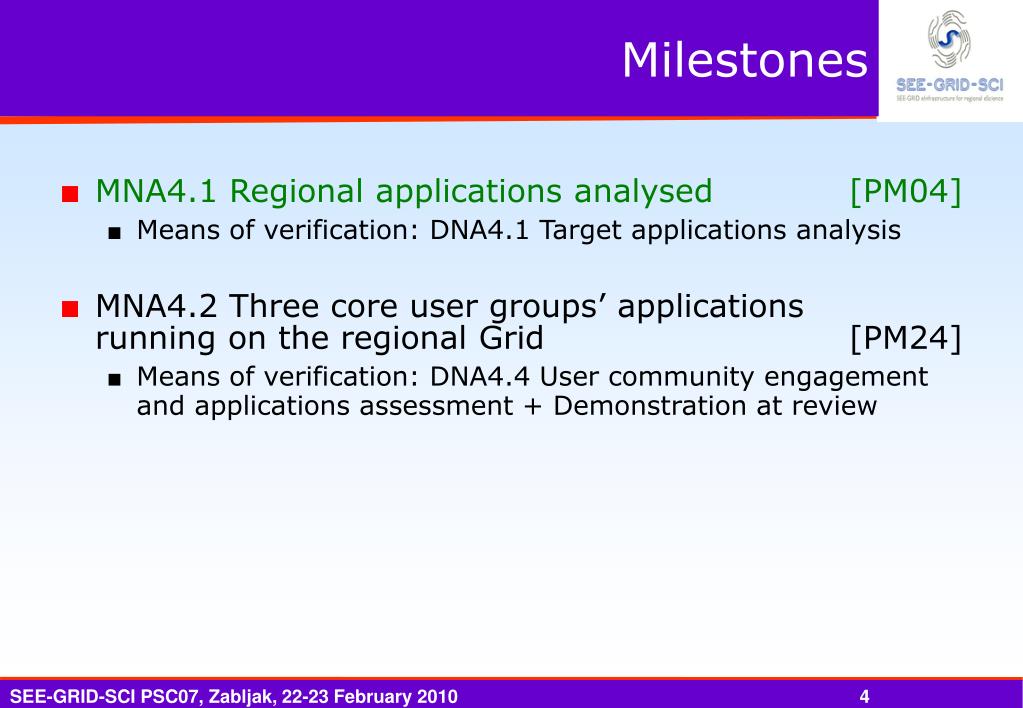Click the "[PM04]" label
Screen dimensions: 1023x708
pos(906,191)
